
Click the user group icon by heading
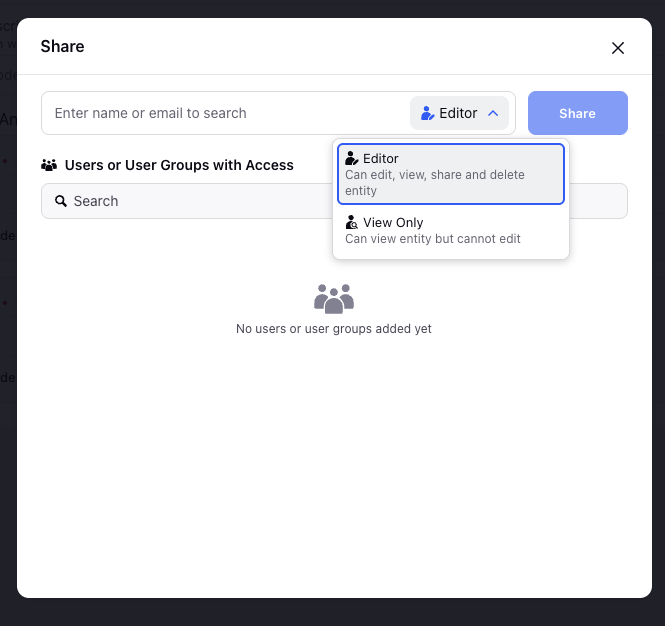[49, 165]
